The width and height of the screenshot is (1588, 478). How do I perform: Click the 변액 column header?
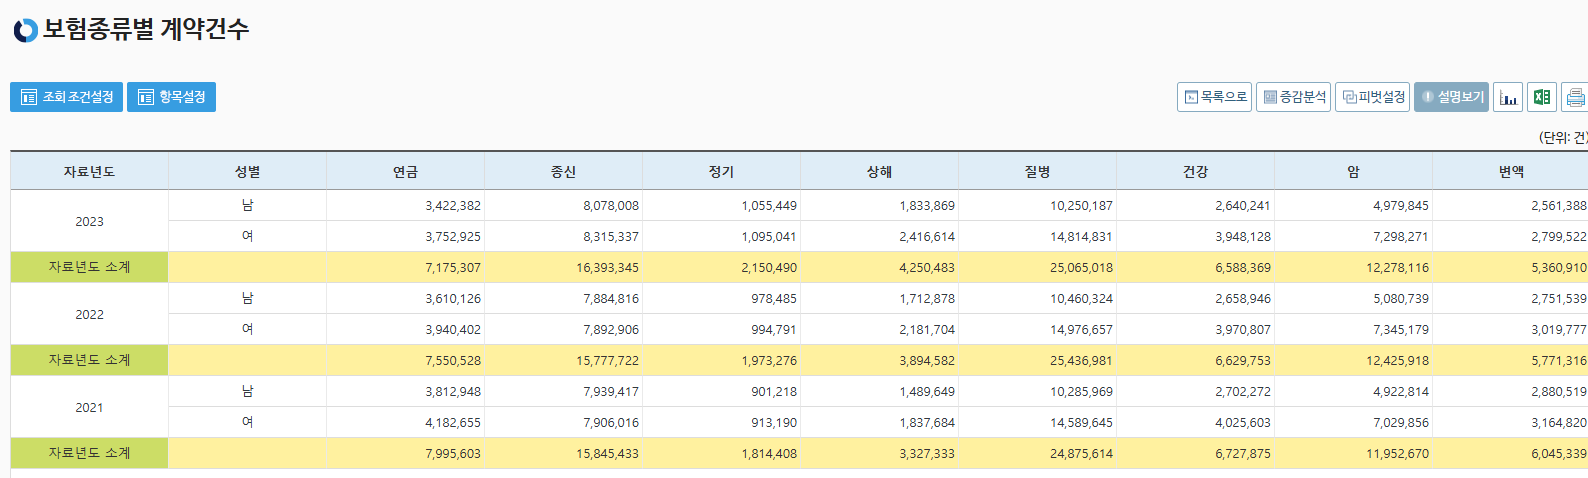(x=1510, y=171)
